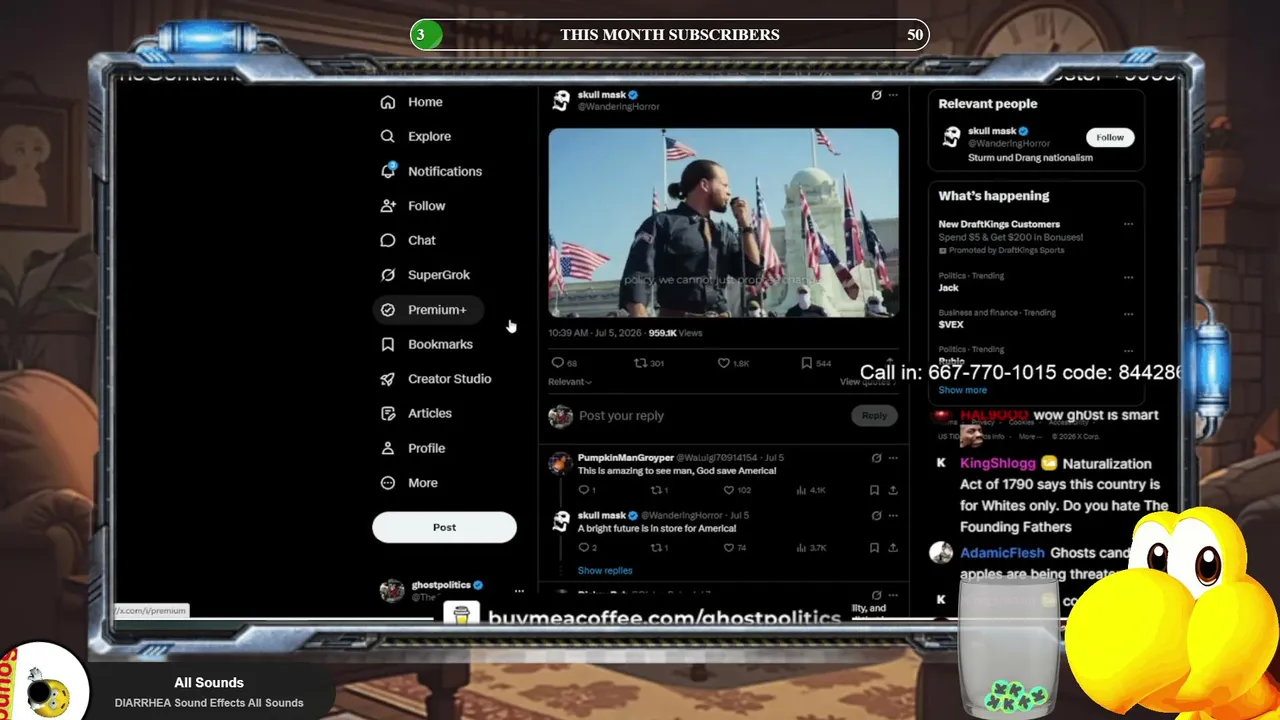Share PumpkinManGroyper's comment
The image size is (1280, 720).
click(893, 490)
